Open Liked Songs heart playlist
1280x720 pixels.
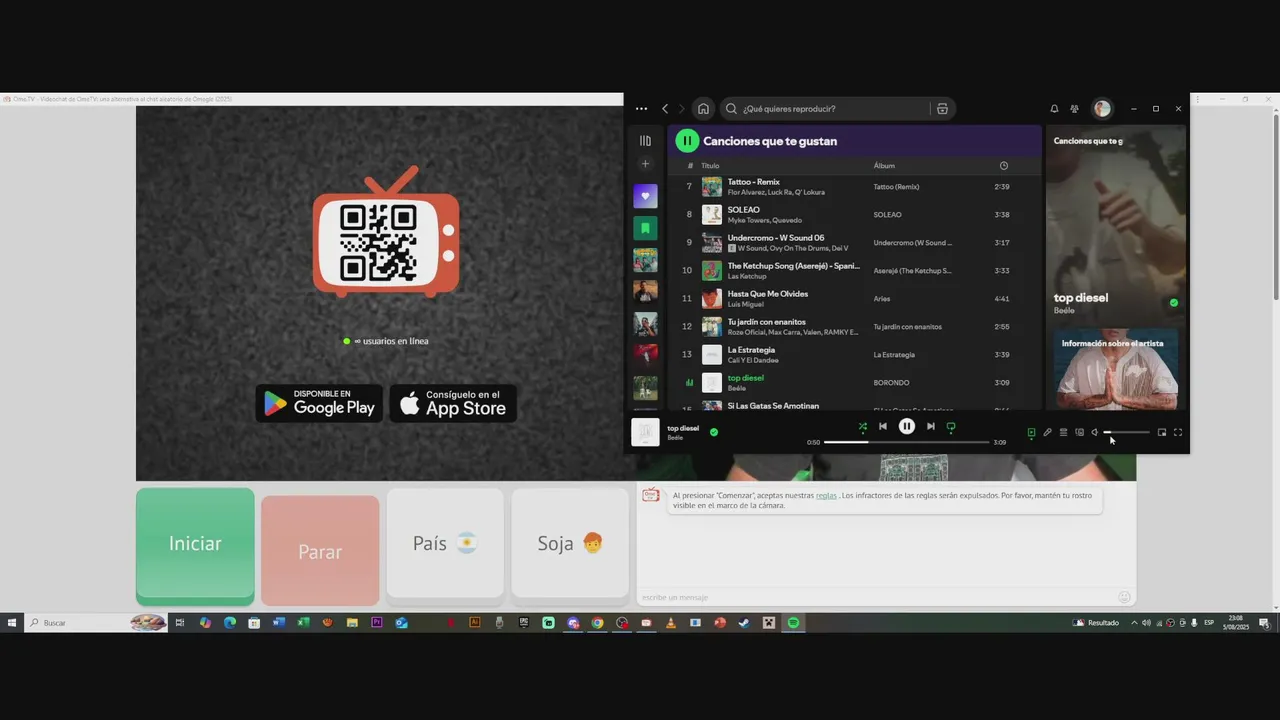(x=645, y=196)
